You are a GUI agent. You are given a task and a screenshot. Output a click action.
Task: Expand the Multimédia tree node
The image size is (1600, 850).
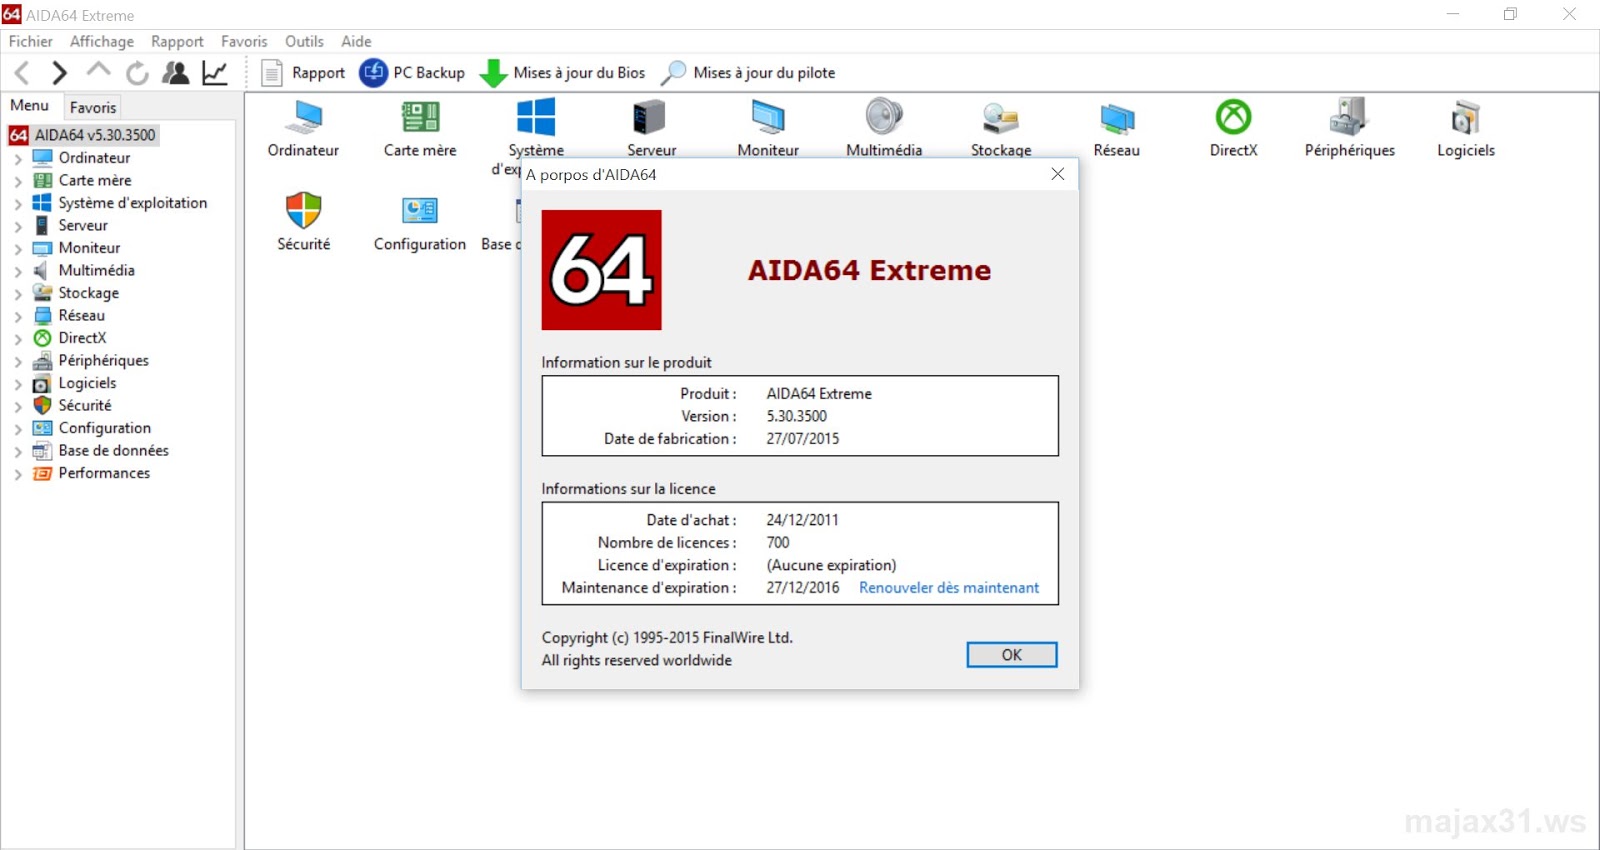(18, 271)
